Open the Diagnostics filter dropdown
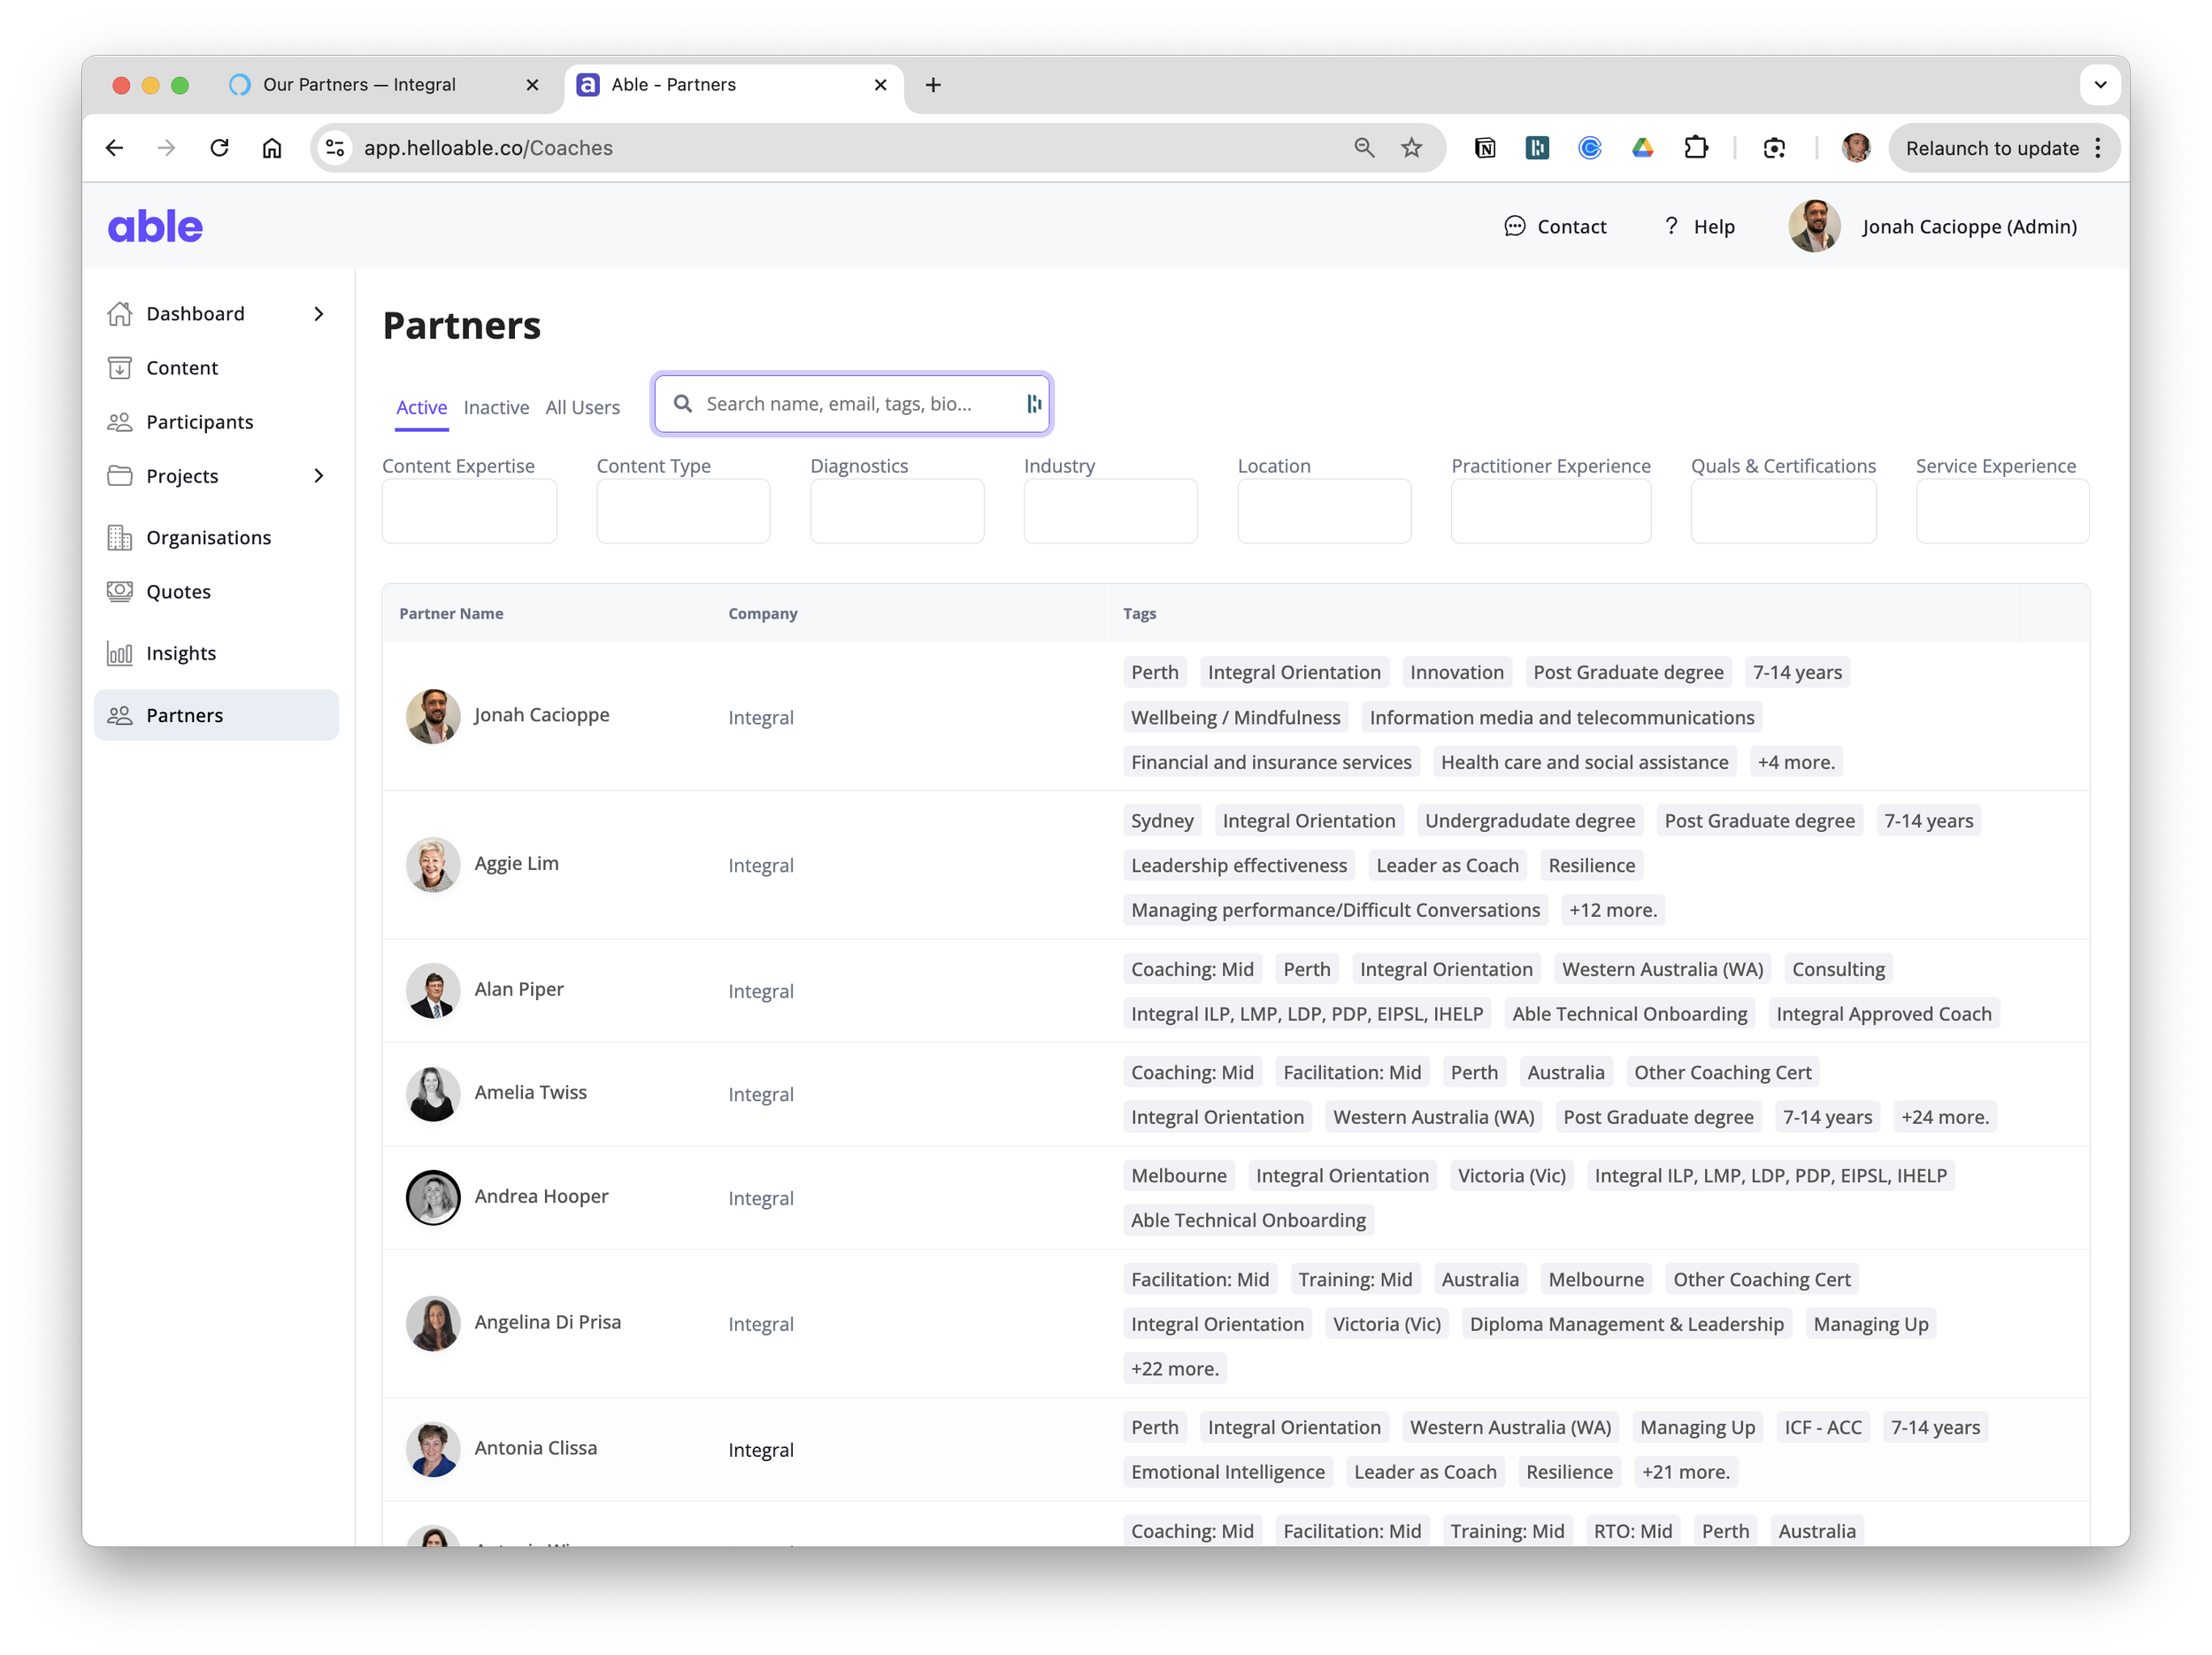 tap(897, 511)
